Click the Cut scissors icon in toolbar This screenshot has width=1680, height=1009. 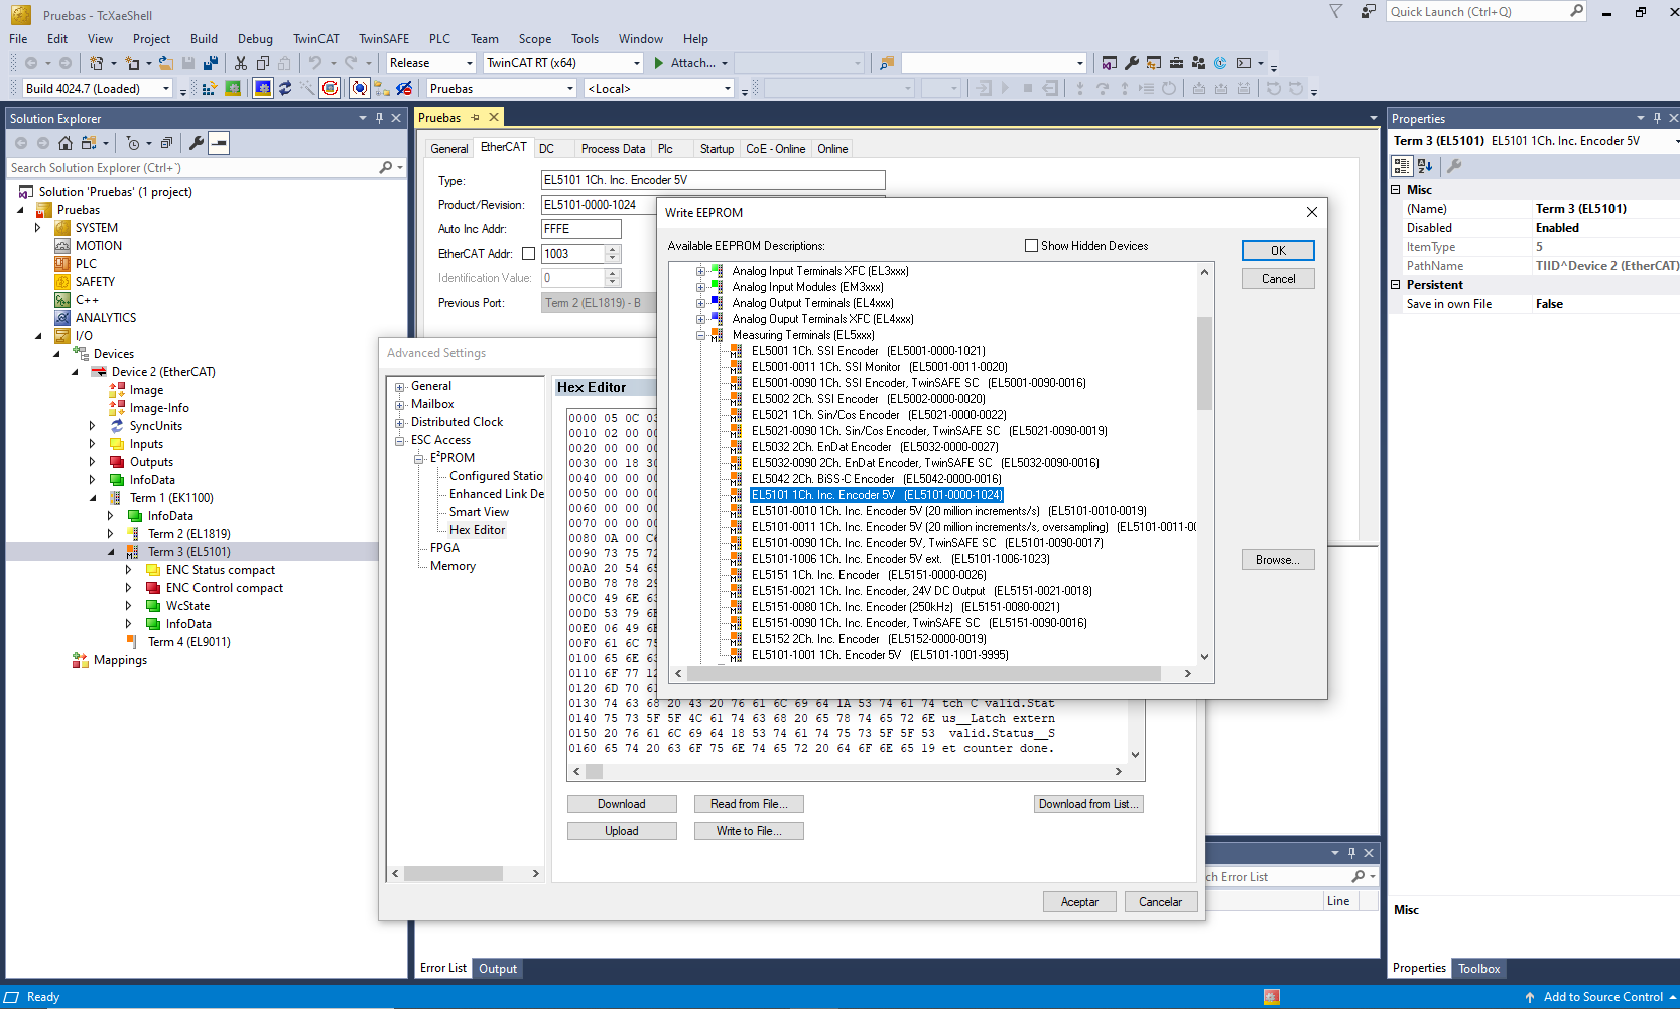(241, 63)
